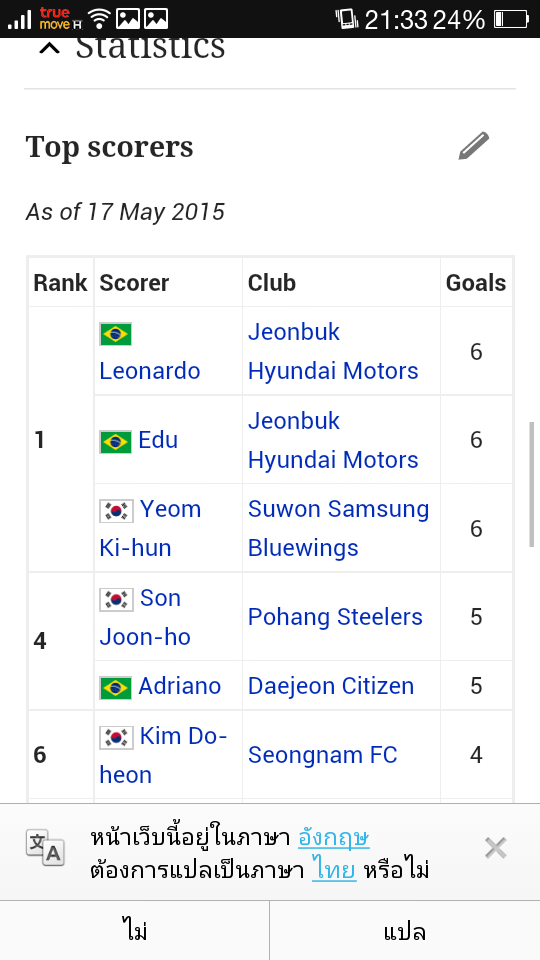This screenshot has height=960, width=540.
Task: Tap the Brazil flag above Leonardo
Action: 115,334
